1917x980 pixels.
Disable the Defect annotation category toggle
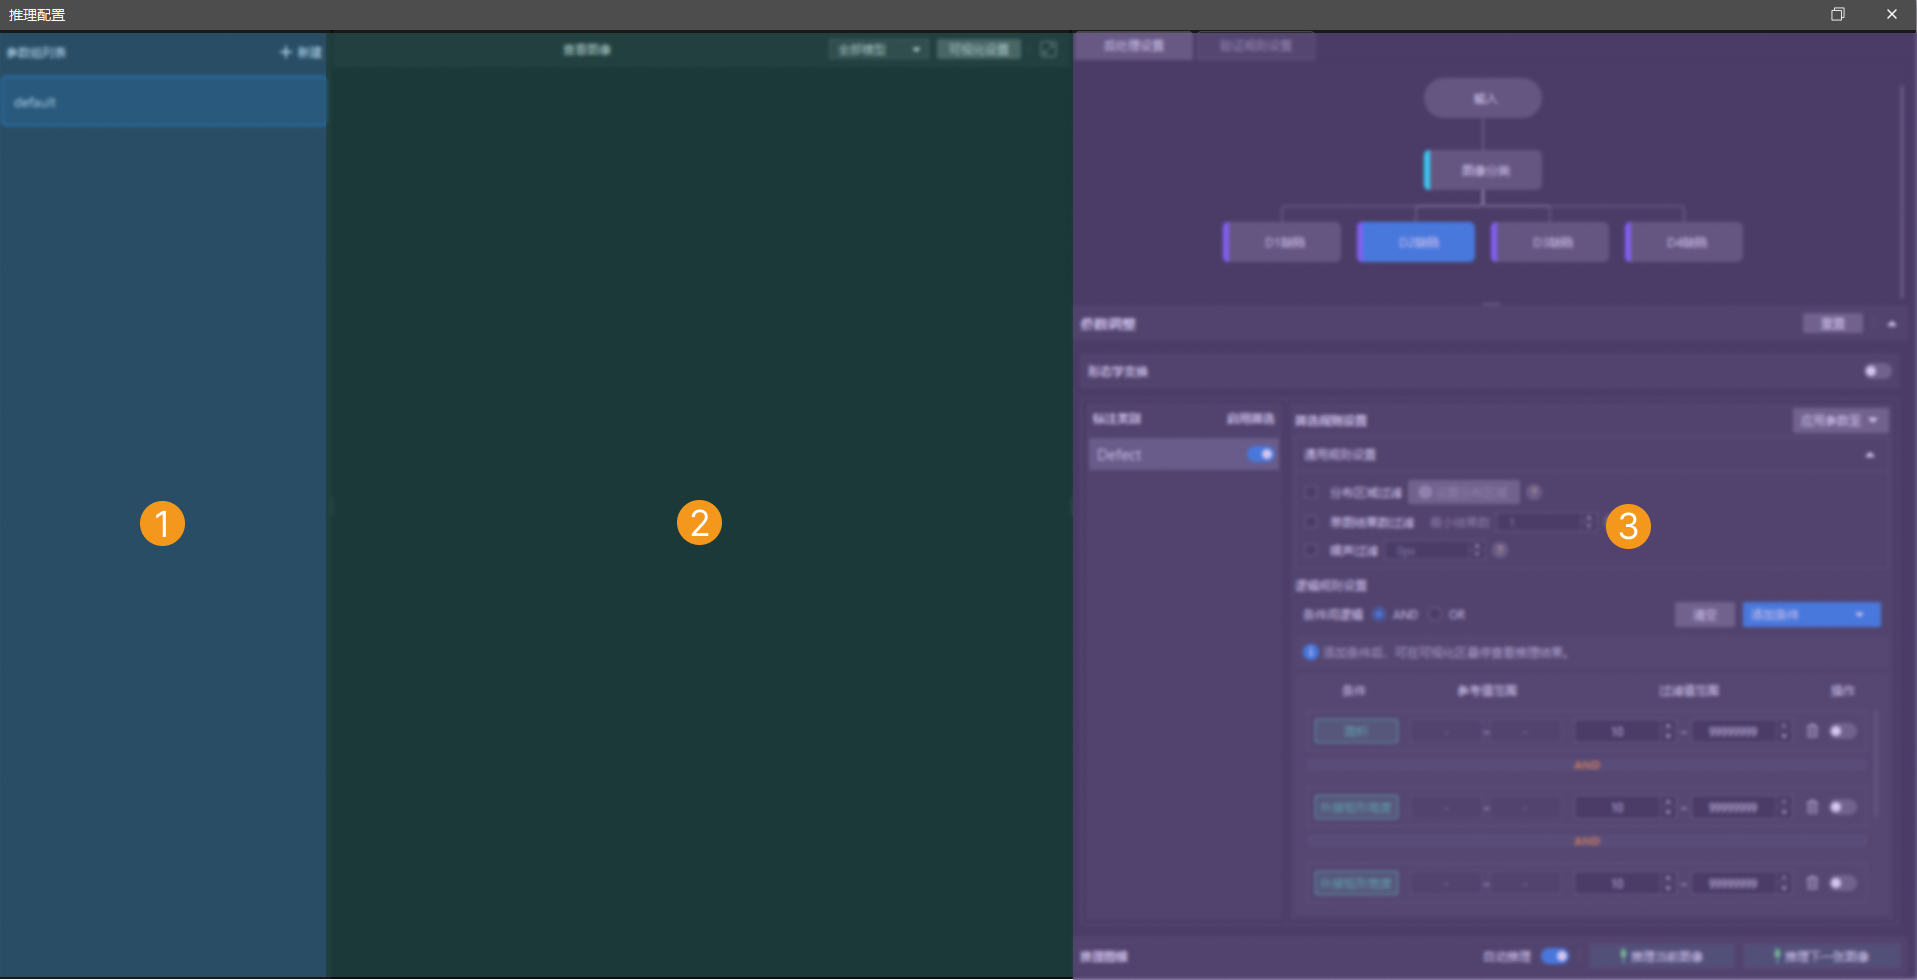click(1260, 454)
